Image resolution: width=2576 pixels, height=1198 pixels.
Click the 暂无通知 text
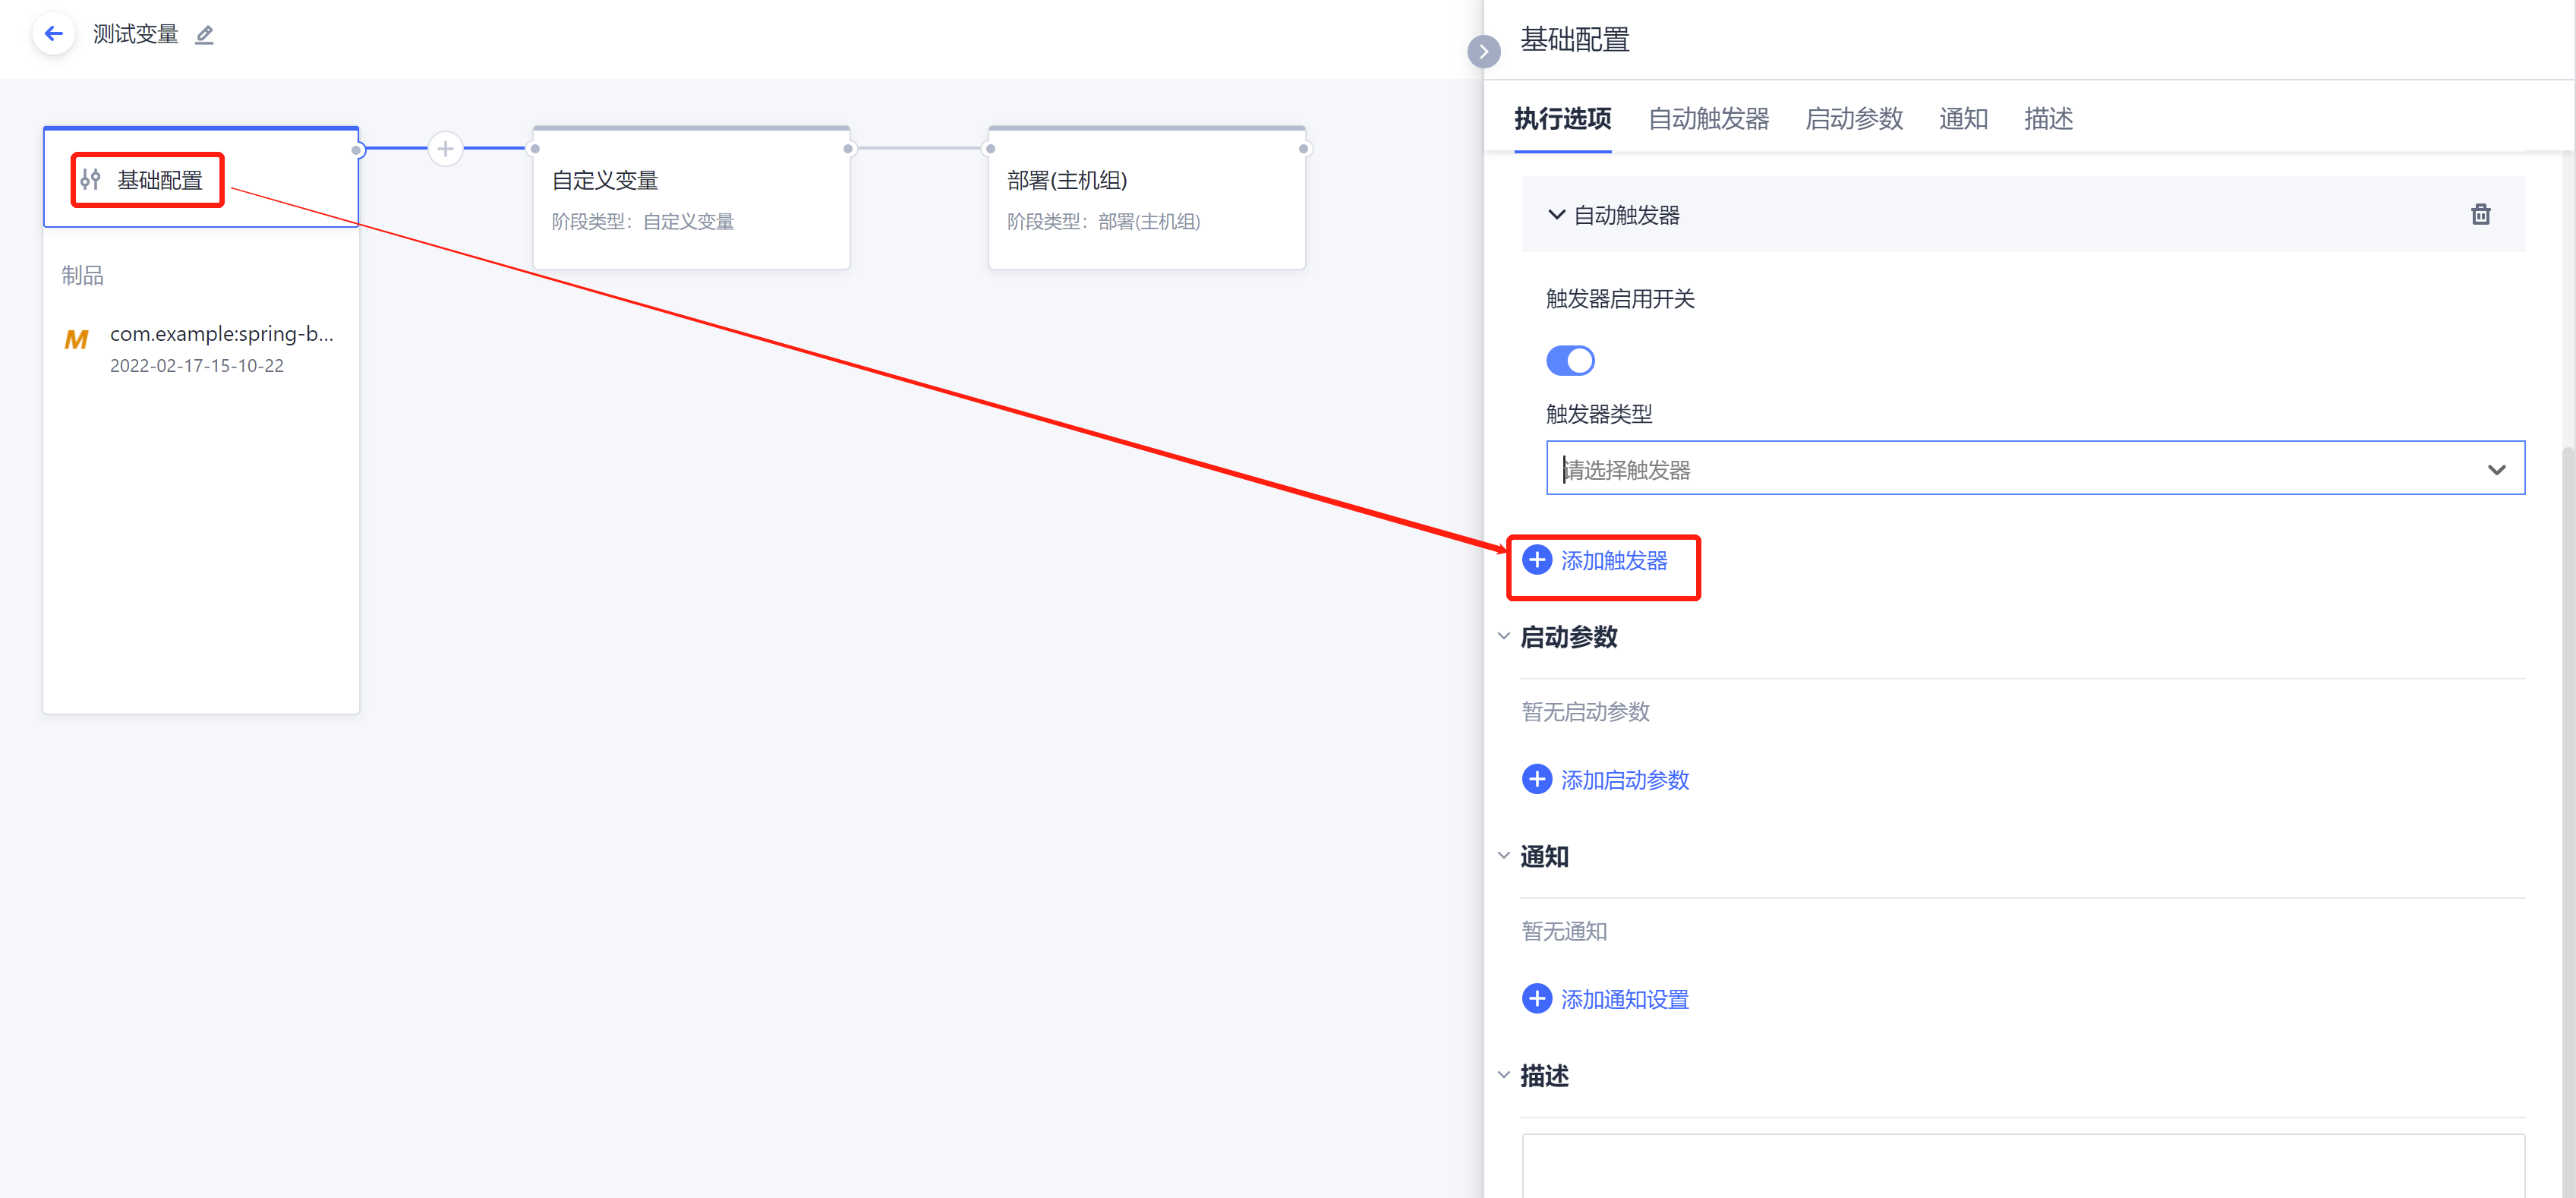click(x=1563, y=931)
